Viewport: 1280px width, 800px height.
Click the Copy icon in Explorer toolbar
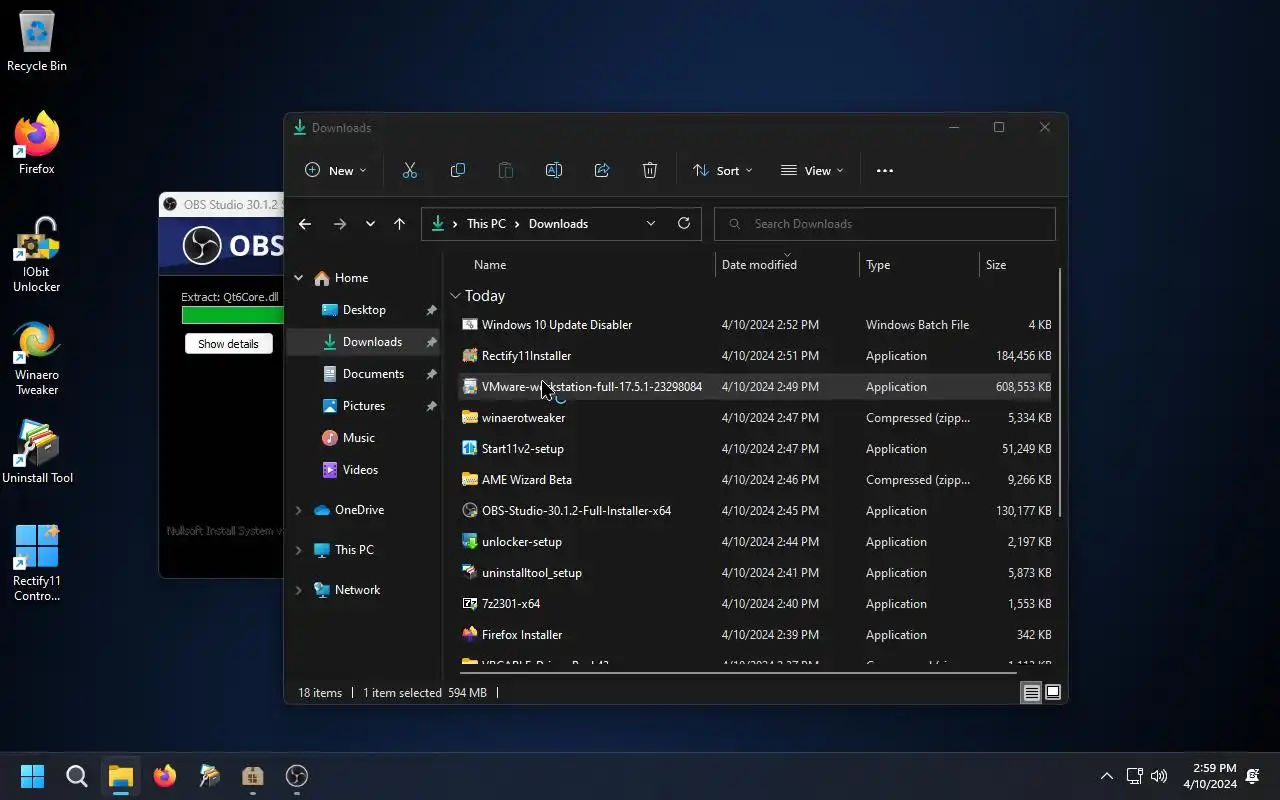(458, 171)
